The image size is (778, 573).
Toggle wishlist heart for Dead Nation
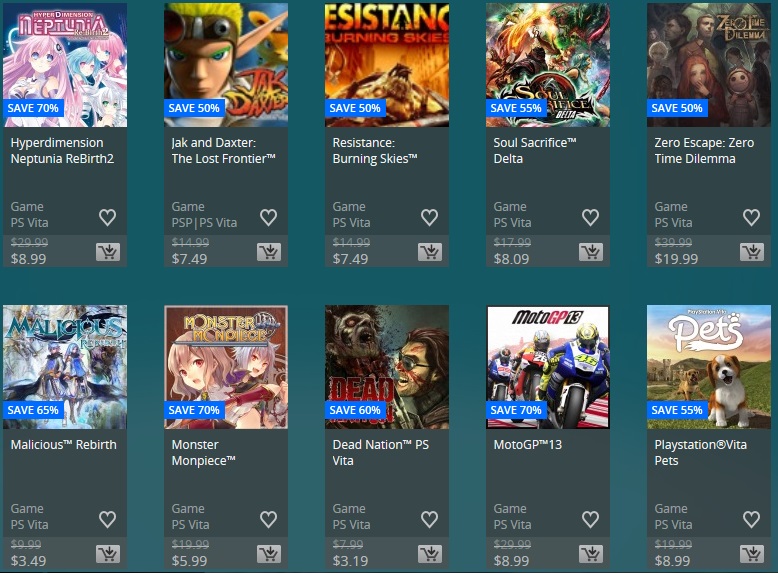(x=429, y=519)
